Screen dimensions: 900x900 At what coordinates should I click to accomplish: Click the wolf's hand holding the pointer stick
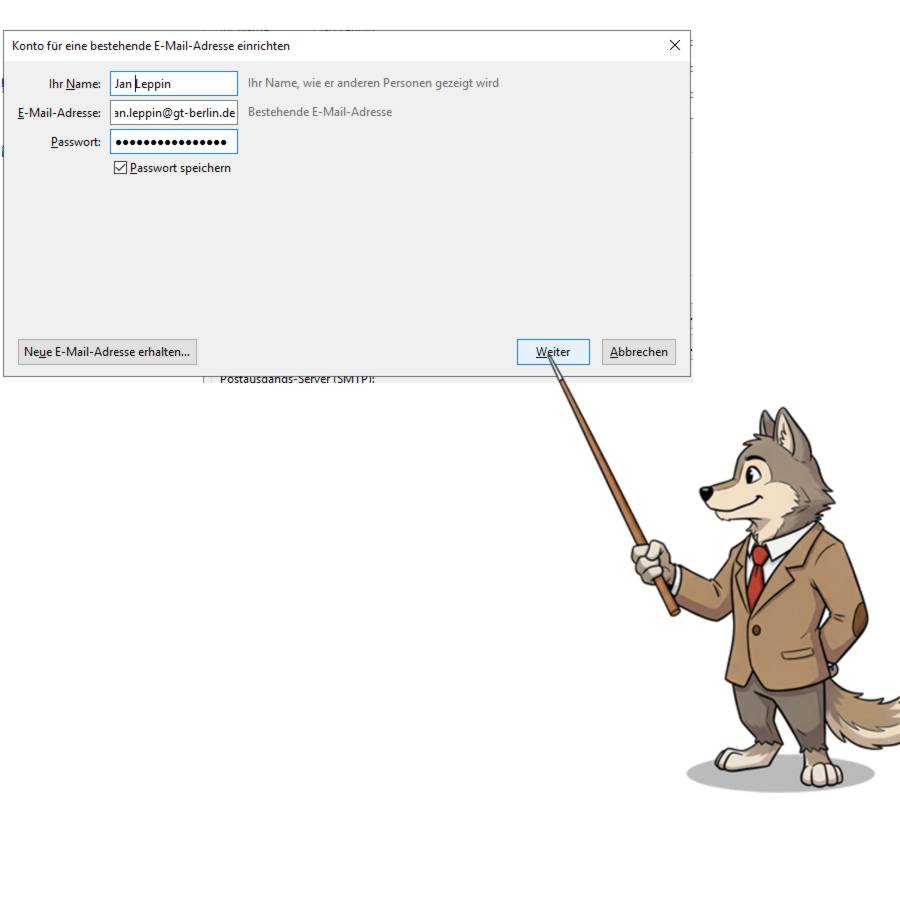[x=654, y=561]
